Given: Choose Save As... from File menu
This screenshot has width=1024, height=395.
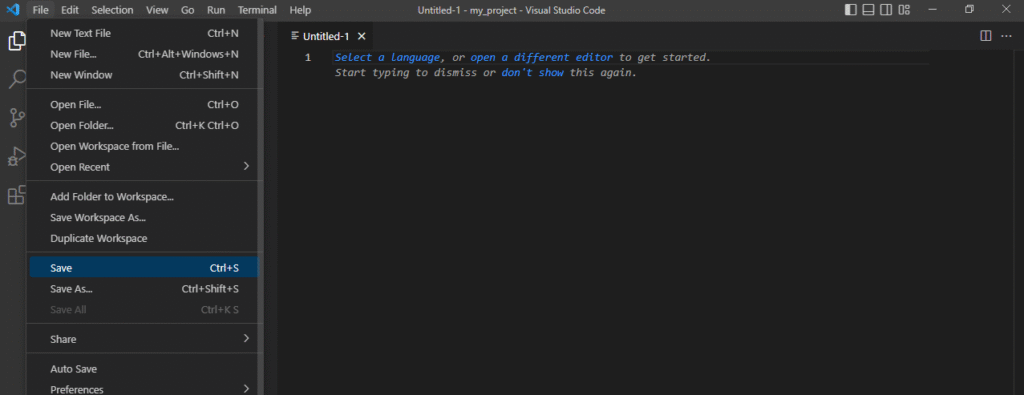Looking at the screenshot, I should pos(144,289).
